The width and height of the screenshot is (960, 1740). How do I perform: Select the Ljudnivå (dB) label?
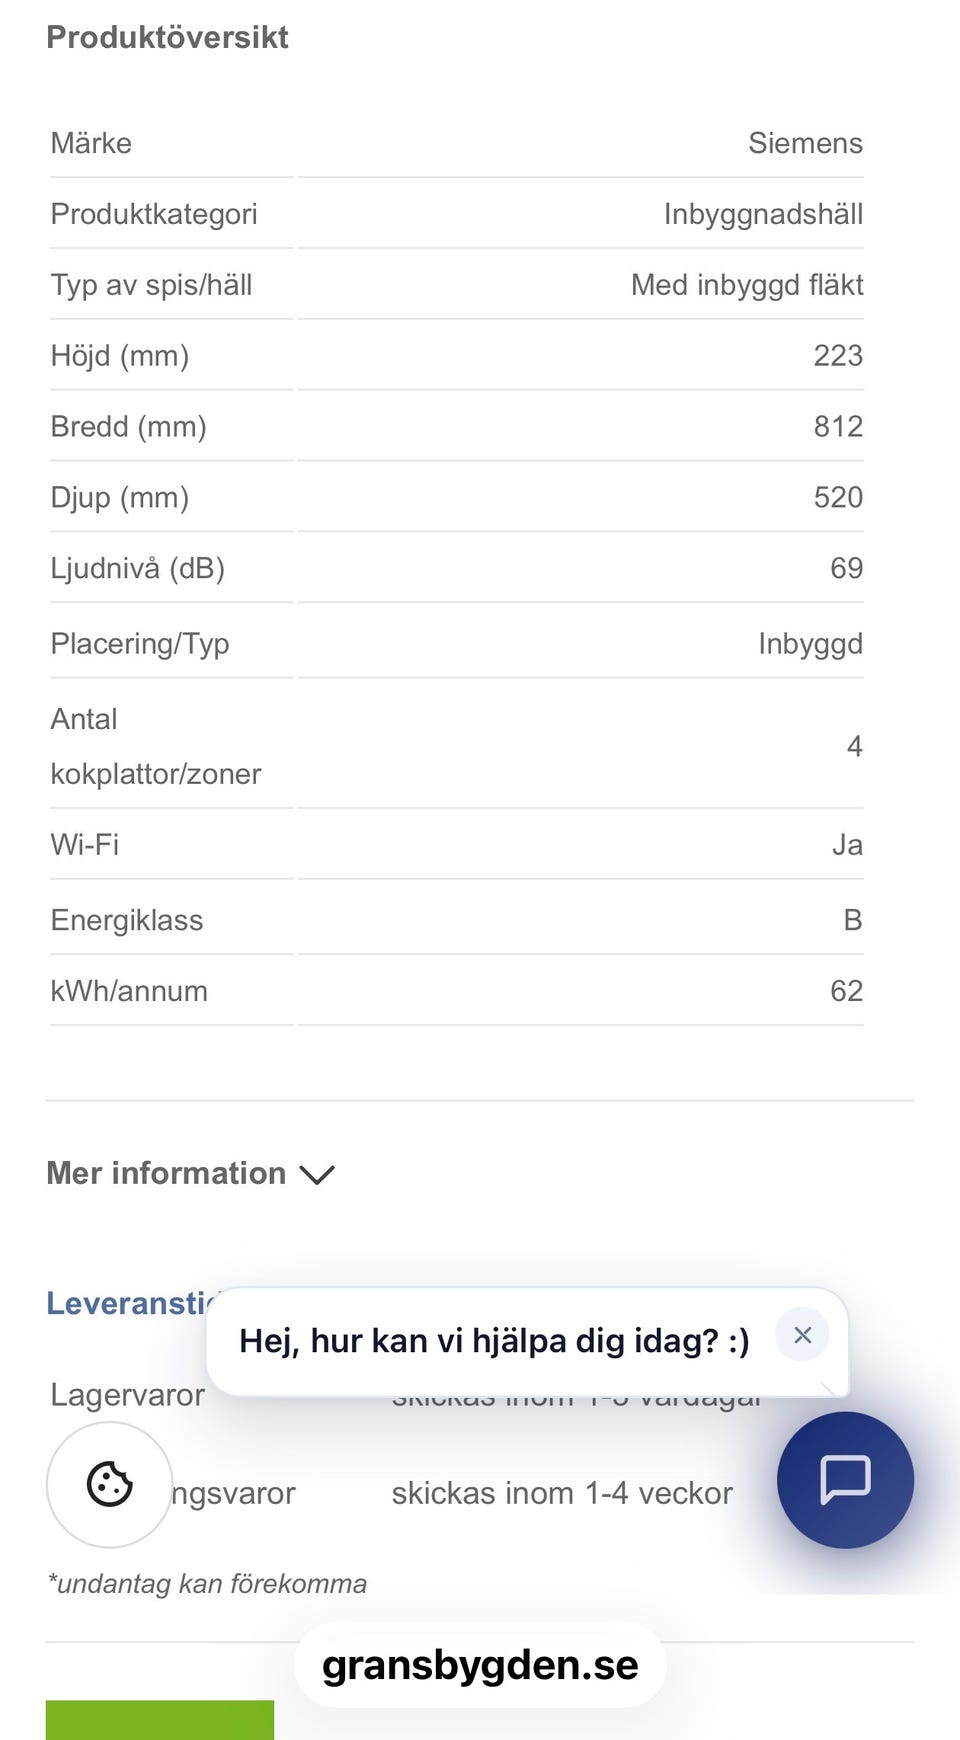pos(138,568)
